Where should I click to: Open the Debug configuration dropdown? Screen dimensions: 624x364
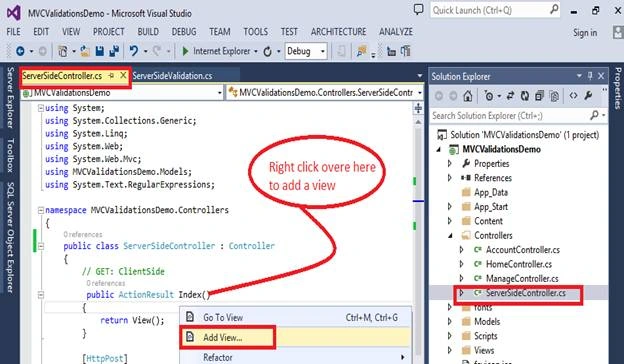323,52
